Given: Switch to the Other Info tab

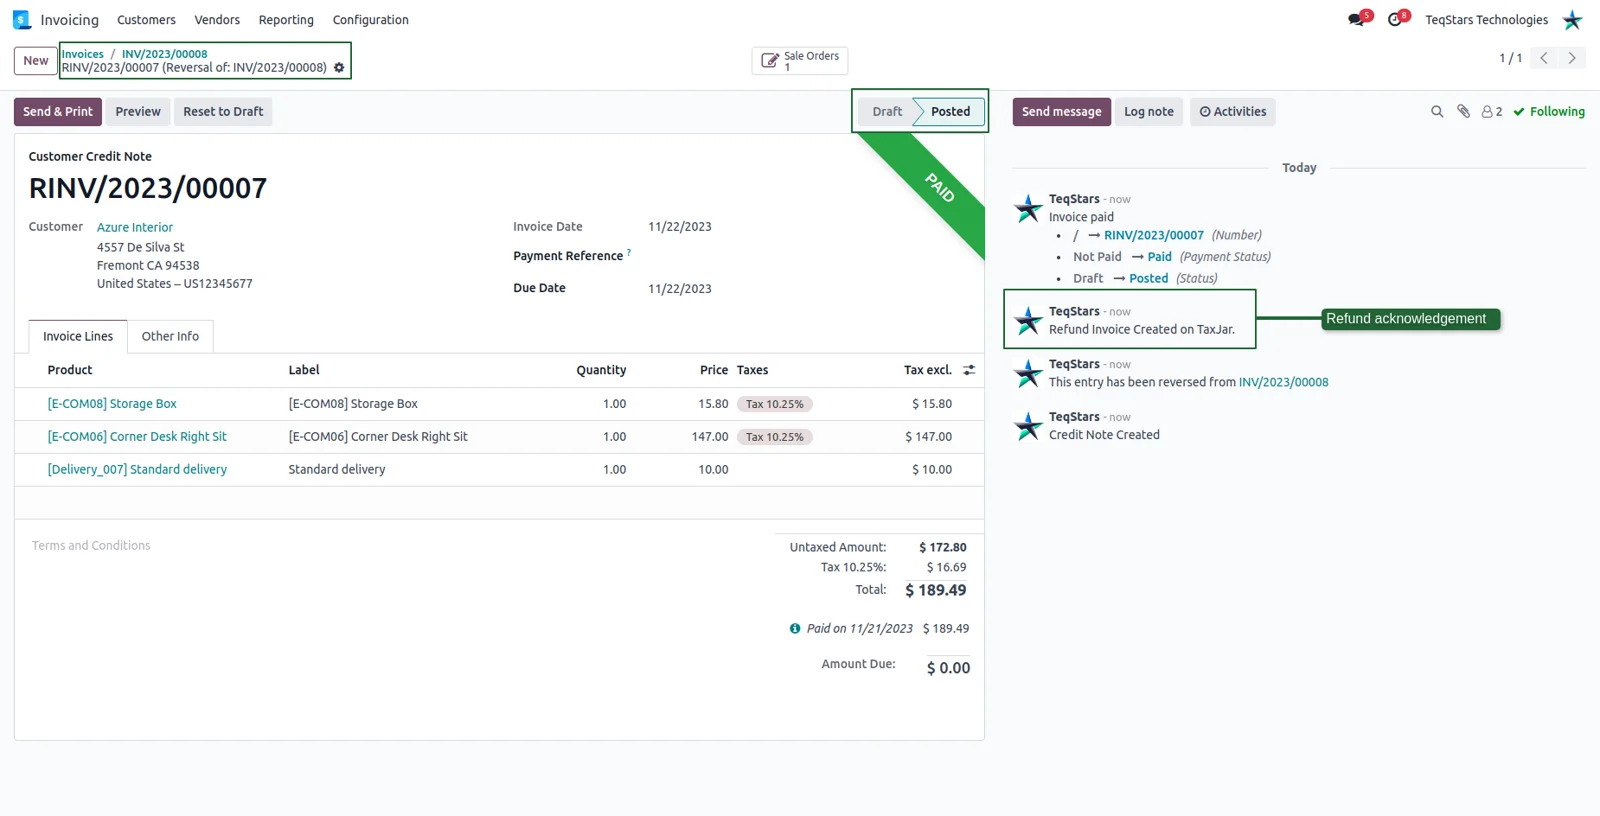Looking at the screenshot, I should [x=170, y=336].
